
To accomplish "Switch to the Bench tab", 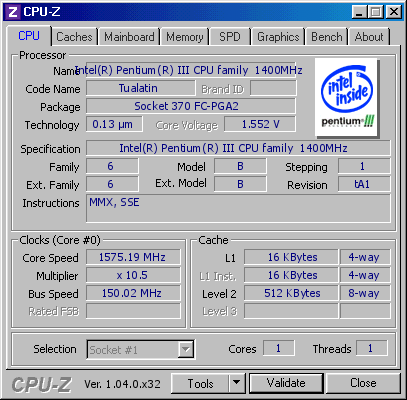I will tap(327, 37).
